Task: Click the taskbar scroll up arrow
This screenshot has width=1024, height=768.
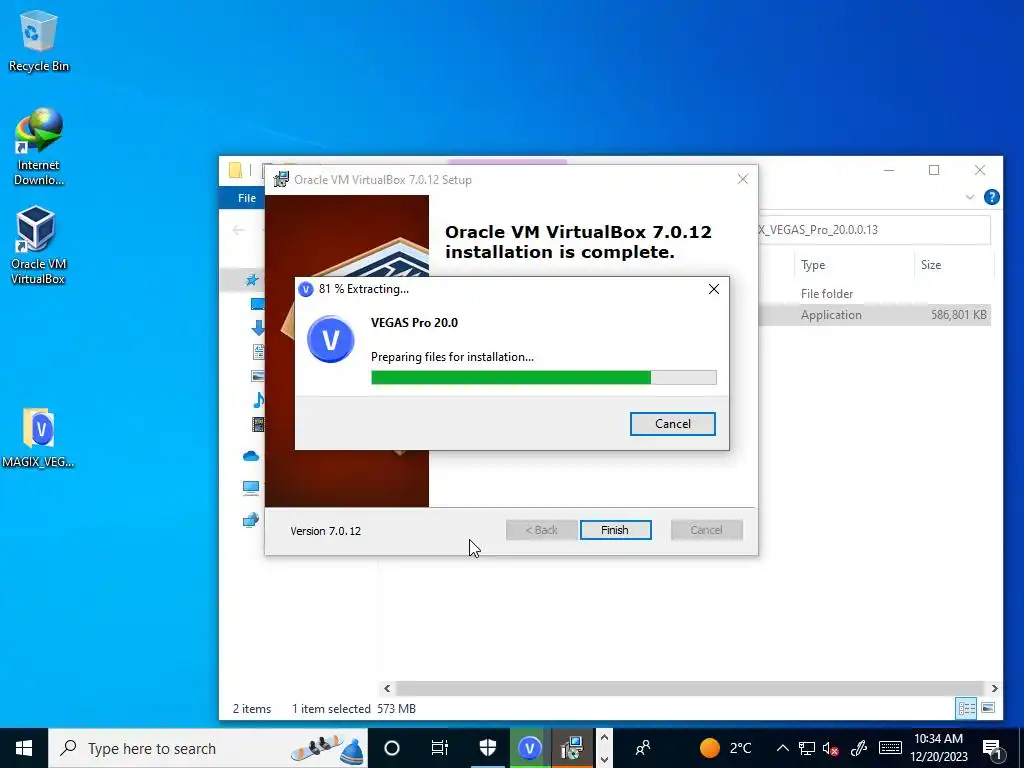Action: 604,738
